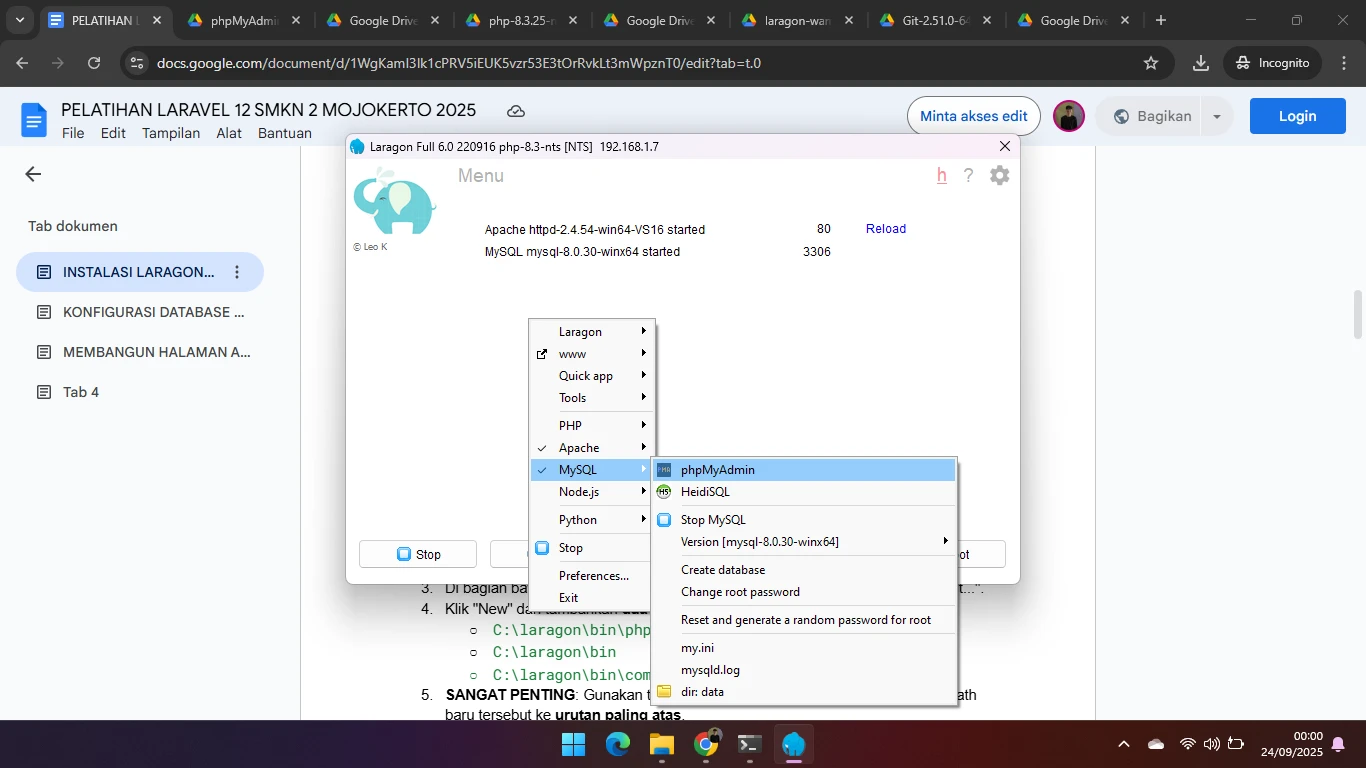The width and height of the screenshot is (1366, 768).
Task: Open the 'dir: data' folder entry
Action: point(702,692)
